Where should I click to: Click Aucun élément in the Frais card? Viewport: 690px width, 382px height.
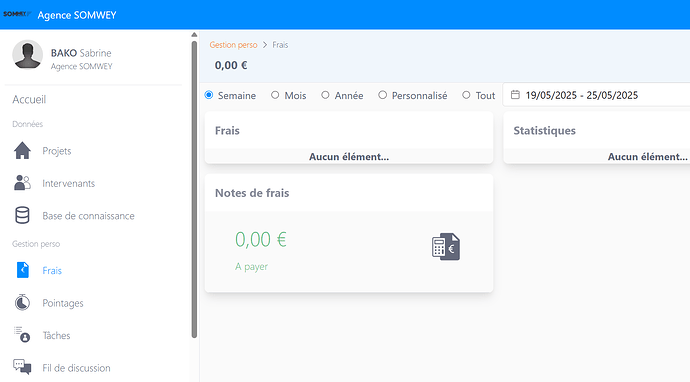(x=349, y=157)
